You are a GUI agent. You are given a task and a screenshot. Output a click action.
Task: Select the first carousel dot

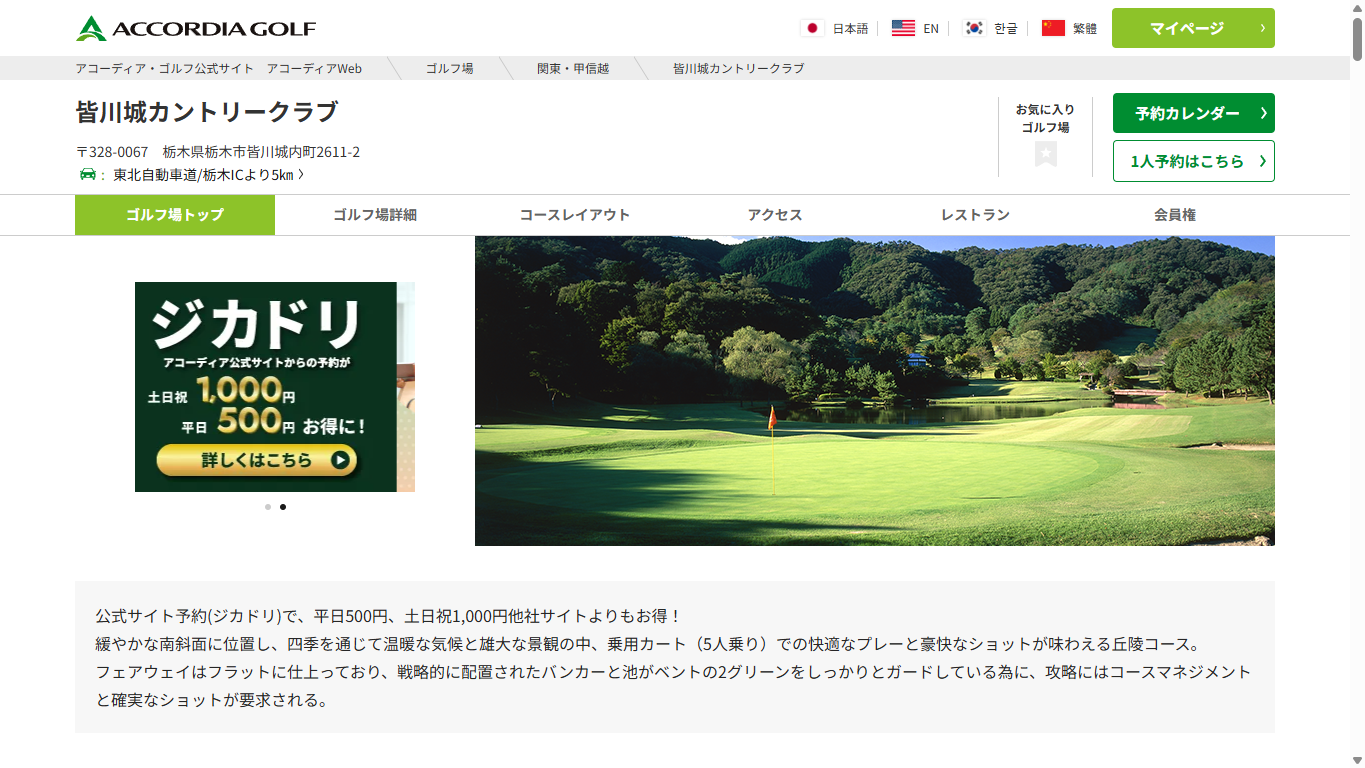coord(268,507)
